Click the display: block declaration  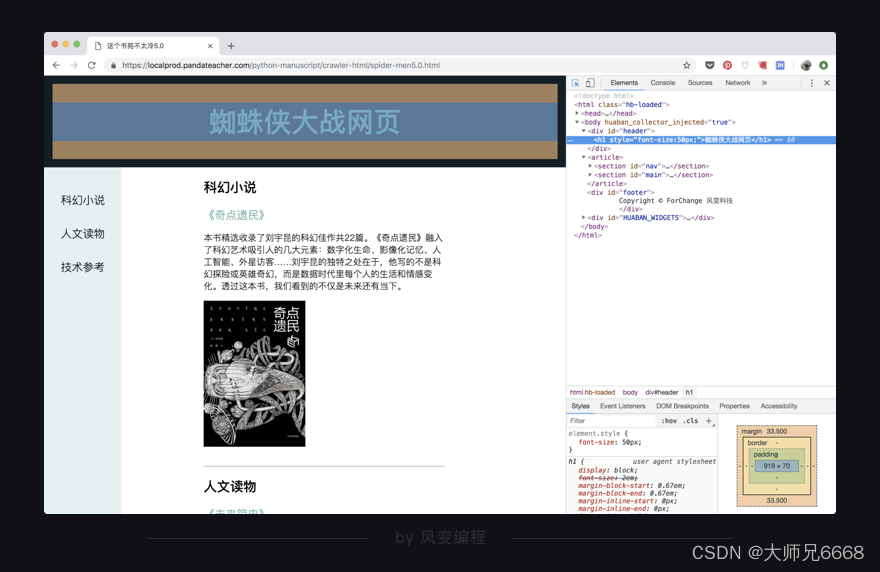click(608, 470)
